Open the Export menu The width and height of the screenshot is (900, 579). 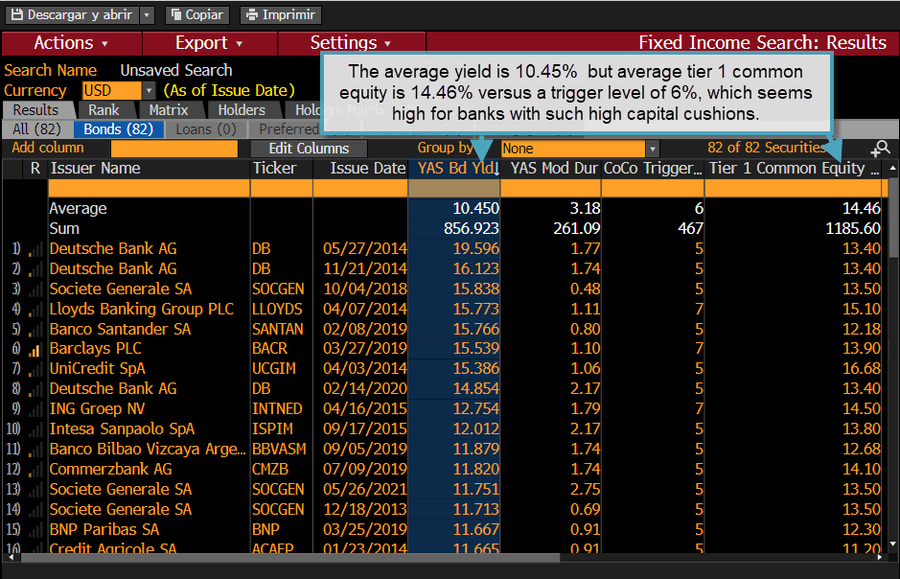pos(210,43)
